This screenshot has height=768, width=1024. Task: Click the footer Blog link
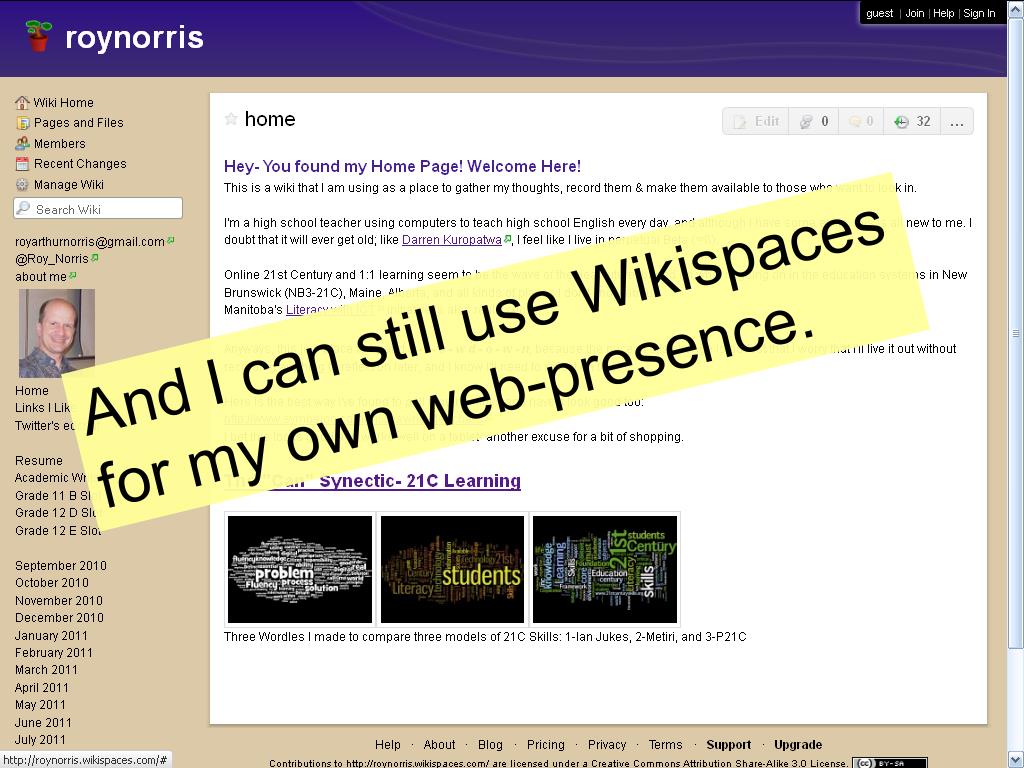(x=490, y=744)
